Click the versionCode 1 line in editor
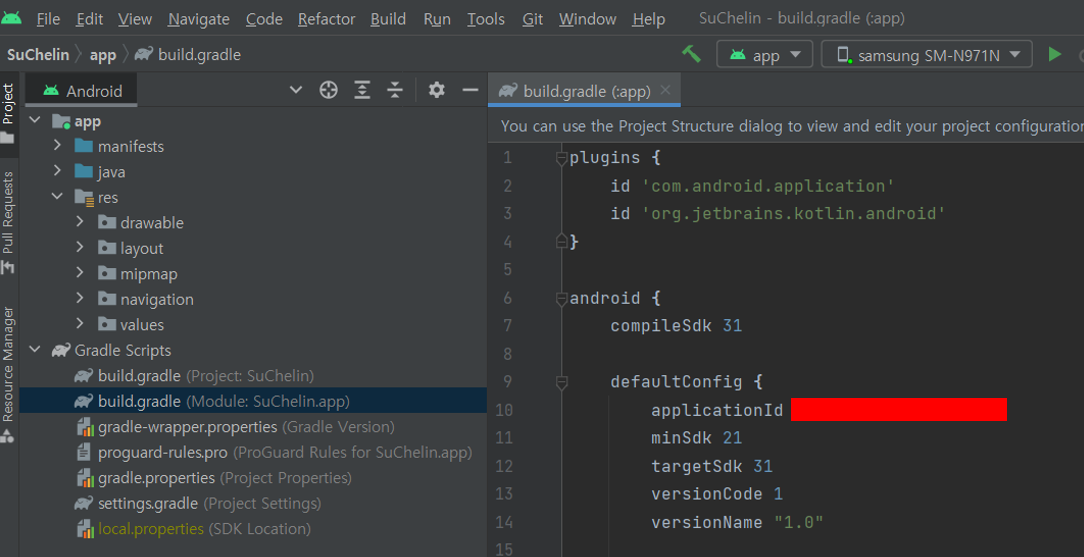The image size is (1084, 557). point(716,494)
